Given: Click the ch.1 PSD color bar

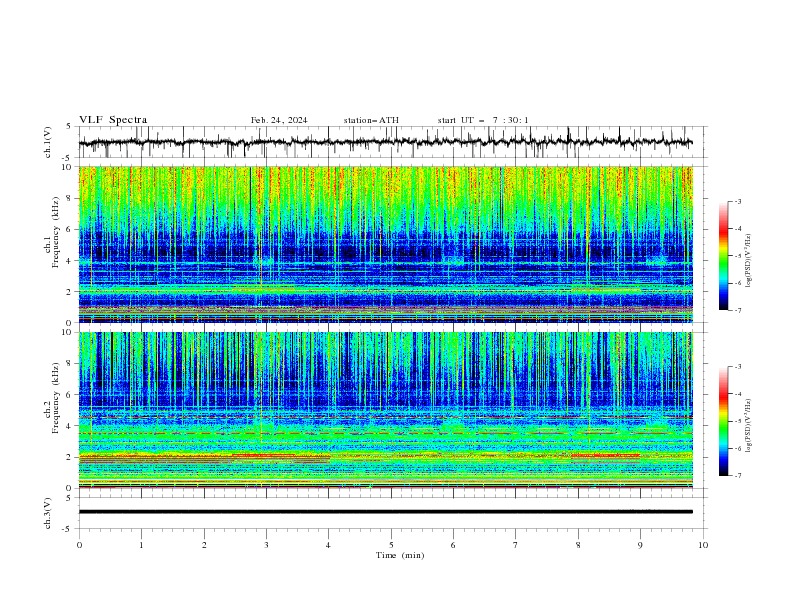Looking at the screenshot, I should 723,256.
